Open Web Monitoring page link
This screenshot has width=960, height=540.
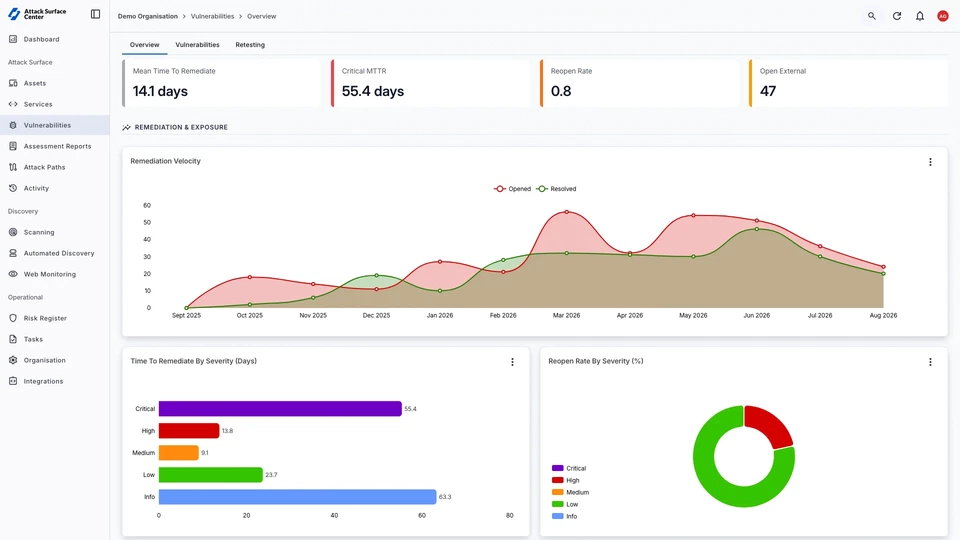54,274
